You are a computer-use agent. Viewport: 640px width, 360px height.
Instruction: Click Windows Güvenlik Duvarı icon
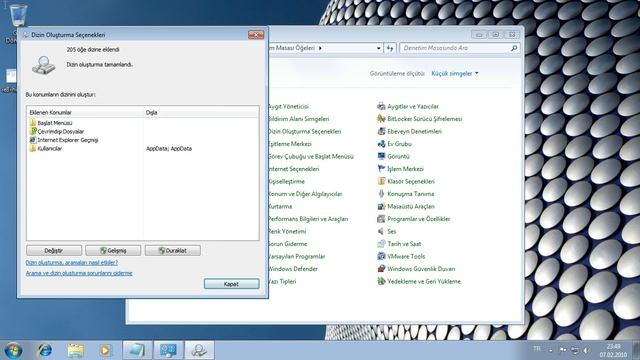381,269
